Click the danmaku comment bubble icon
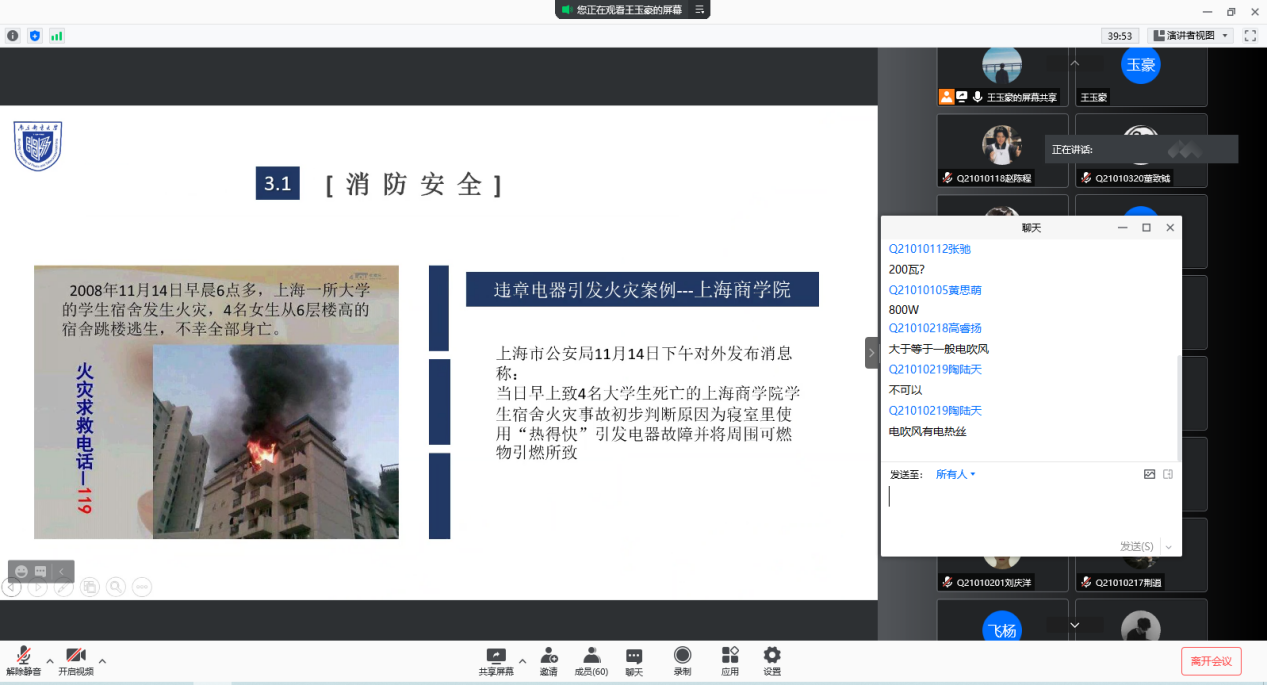 [41, 571]
